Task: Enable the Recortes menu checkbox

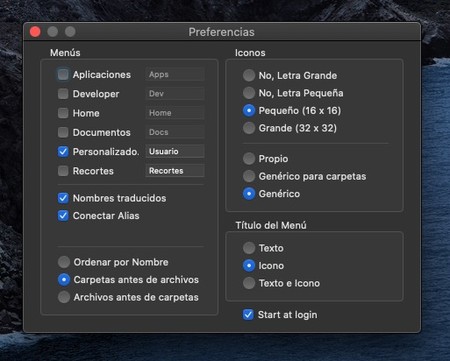Action: (63, 171)
